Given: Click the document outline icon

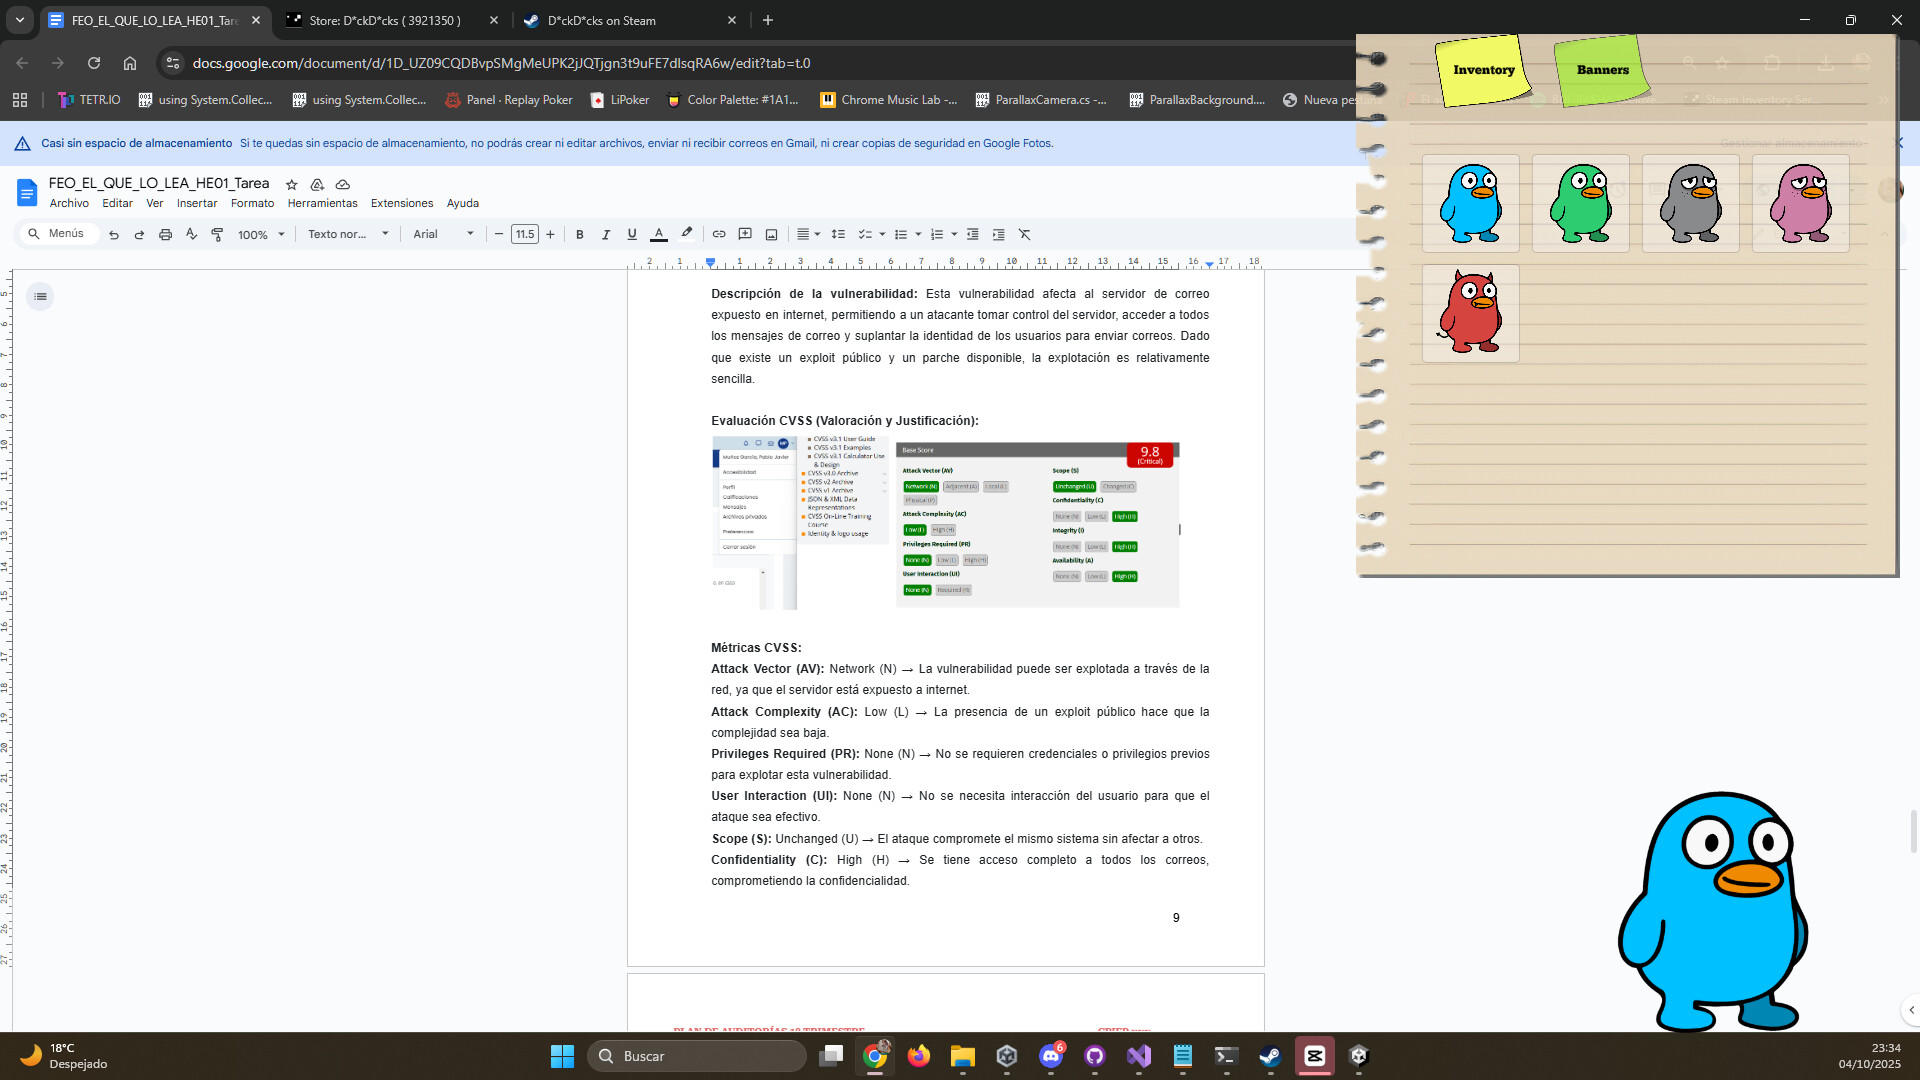Looking at the screenshot, I should pyautogui.click(x=40, y=296).
